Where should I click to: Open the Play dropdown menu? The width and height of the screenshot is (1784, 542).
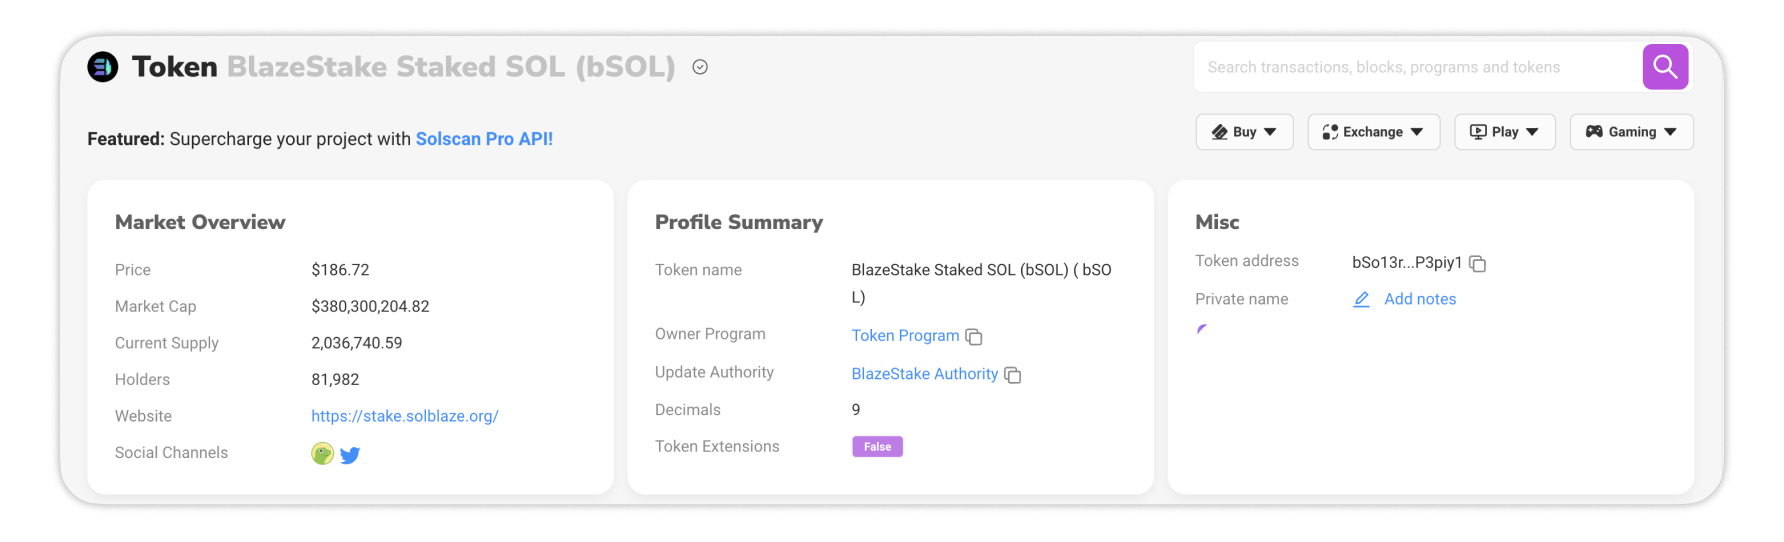(x=1504, y=132)
